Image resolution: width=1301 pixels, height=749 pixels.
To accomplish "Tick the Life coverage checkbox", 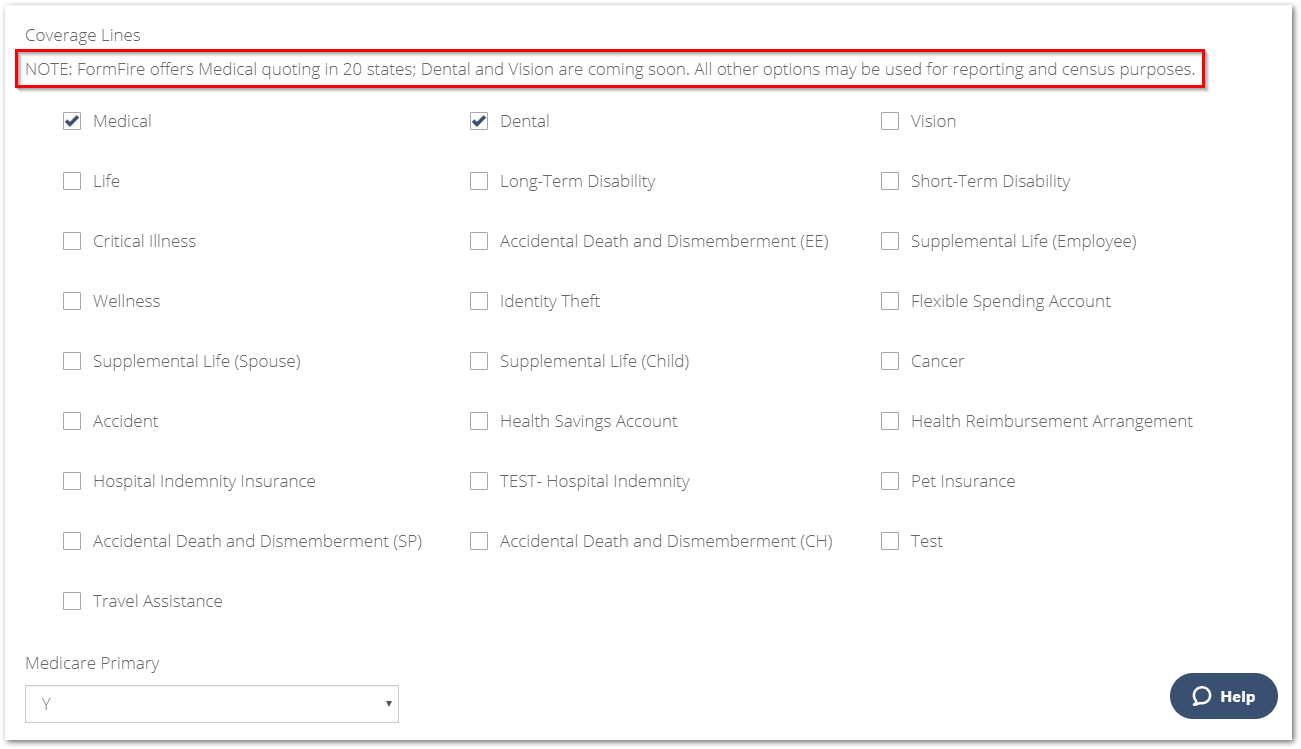I will [72, 181].
